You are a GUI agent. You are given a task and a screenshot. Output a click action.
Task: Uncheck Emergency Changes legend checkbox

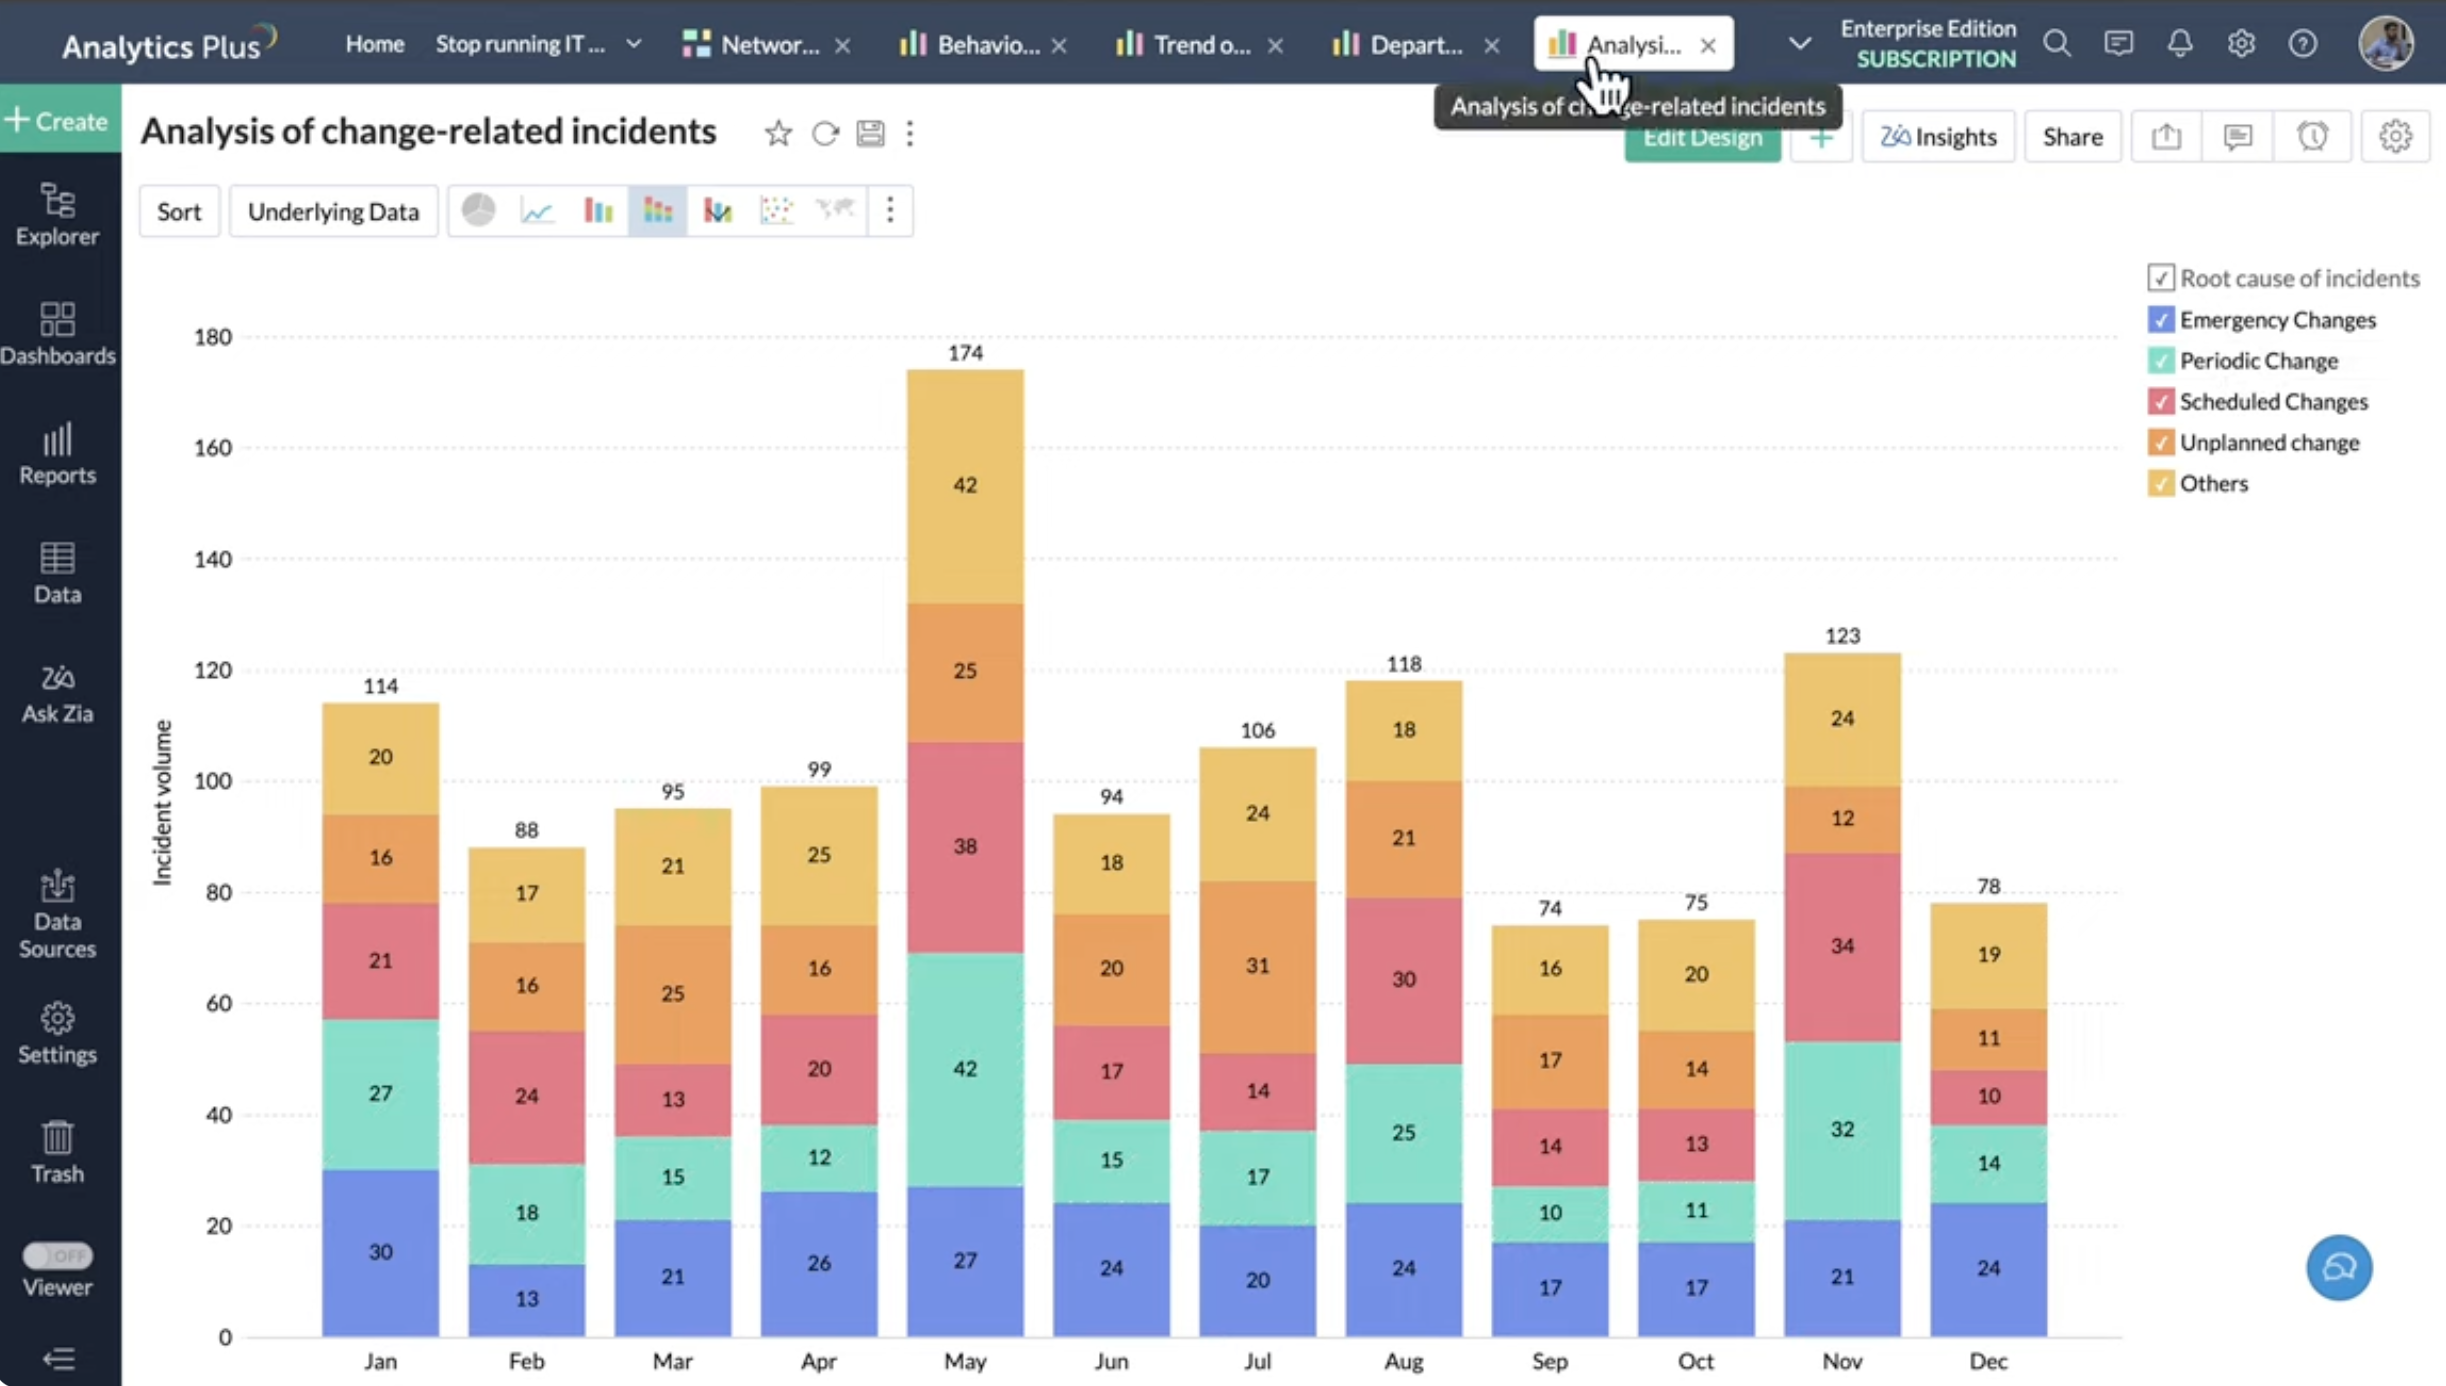point(2160,320)
